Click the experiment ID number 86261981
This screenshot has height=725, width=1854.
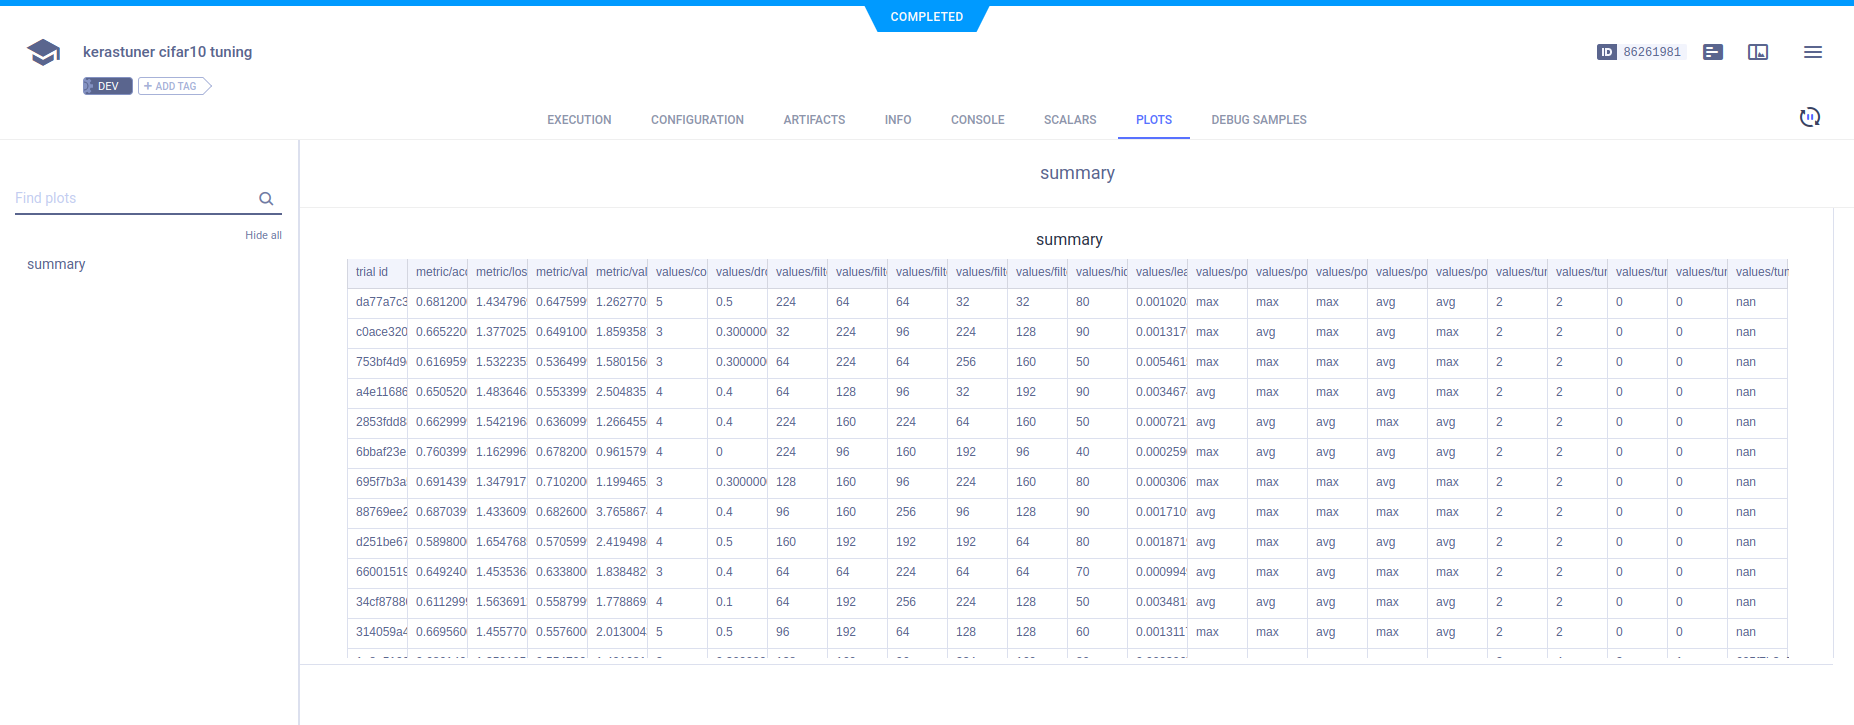coord(1651,52)
